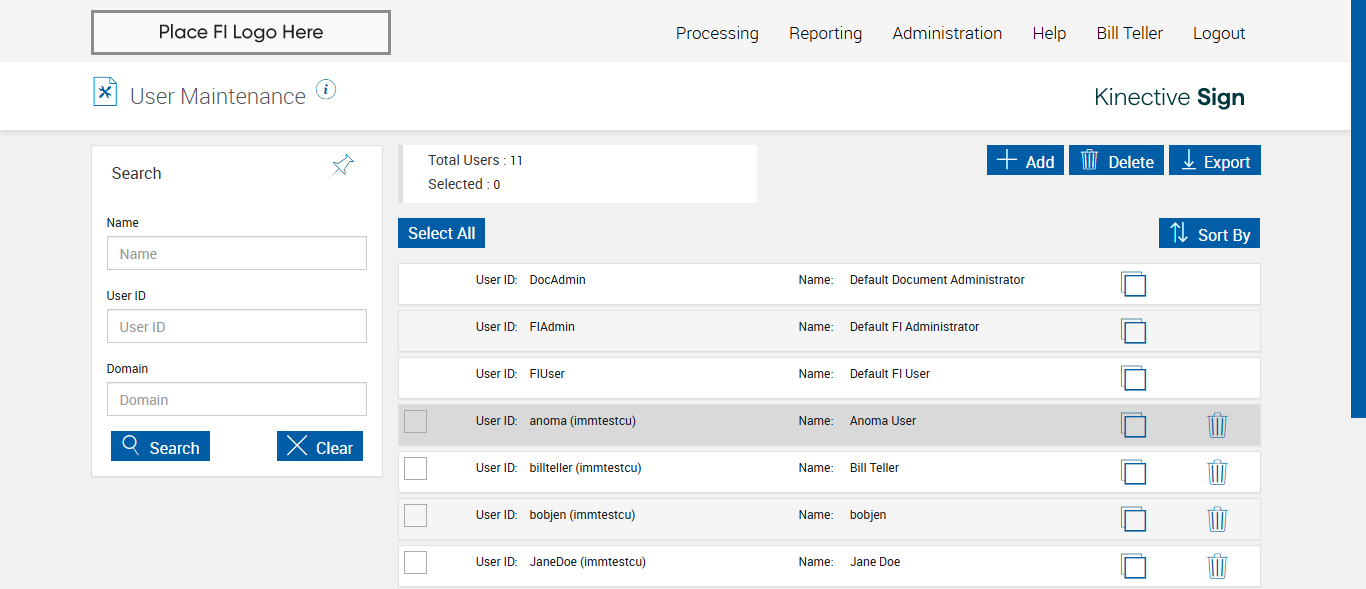Click the info icon beside User Maintenance
This screenshot has width=1366, height=589.
click(x=326, y=90)
